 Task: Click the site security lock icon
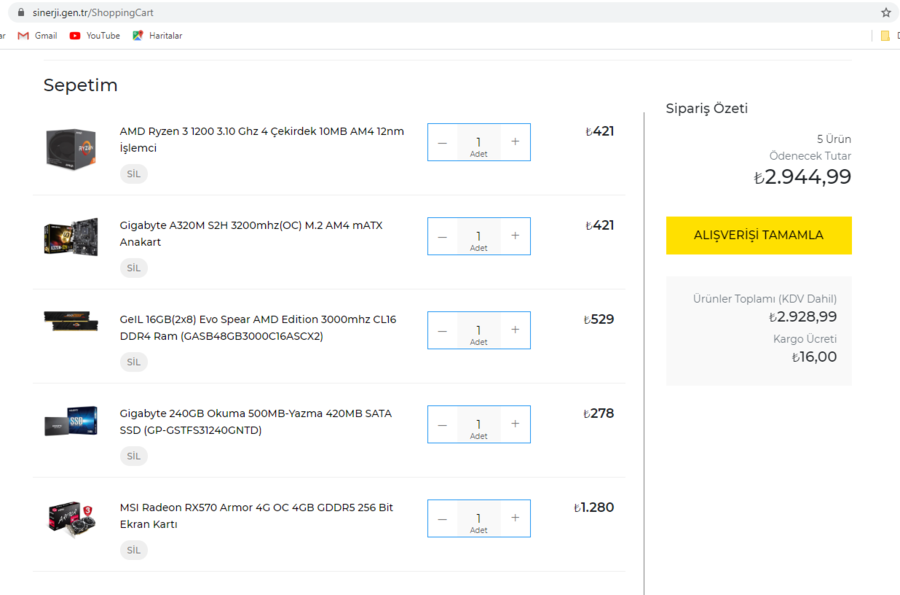coord(21,13)
